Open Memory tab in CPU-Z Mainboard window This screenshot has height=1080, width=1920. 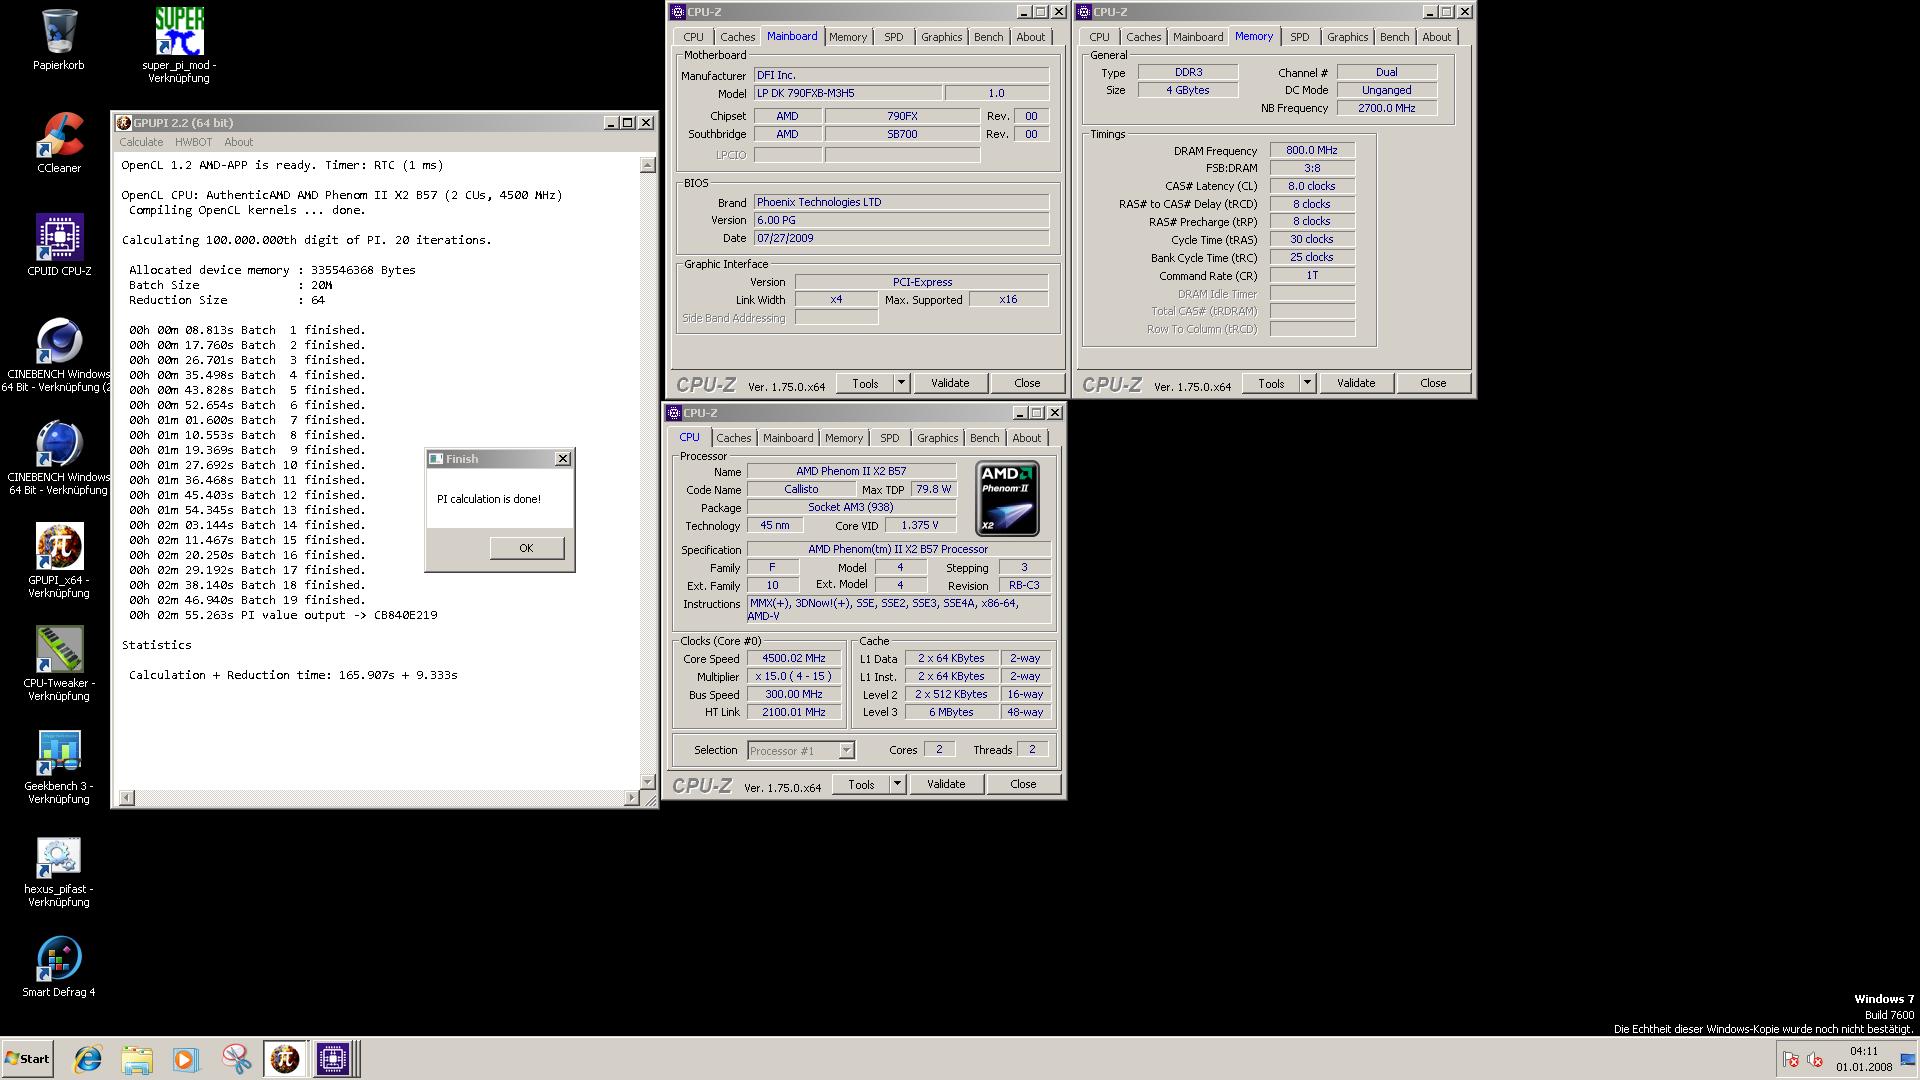pyautogui.click(x=848, y=37)
